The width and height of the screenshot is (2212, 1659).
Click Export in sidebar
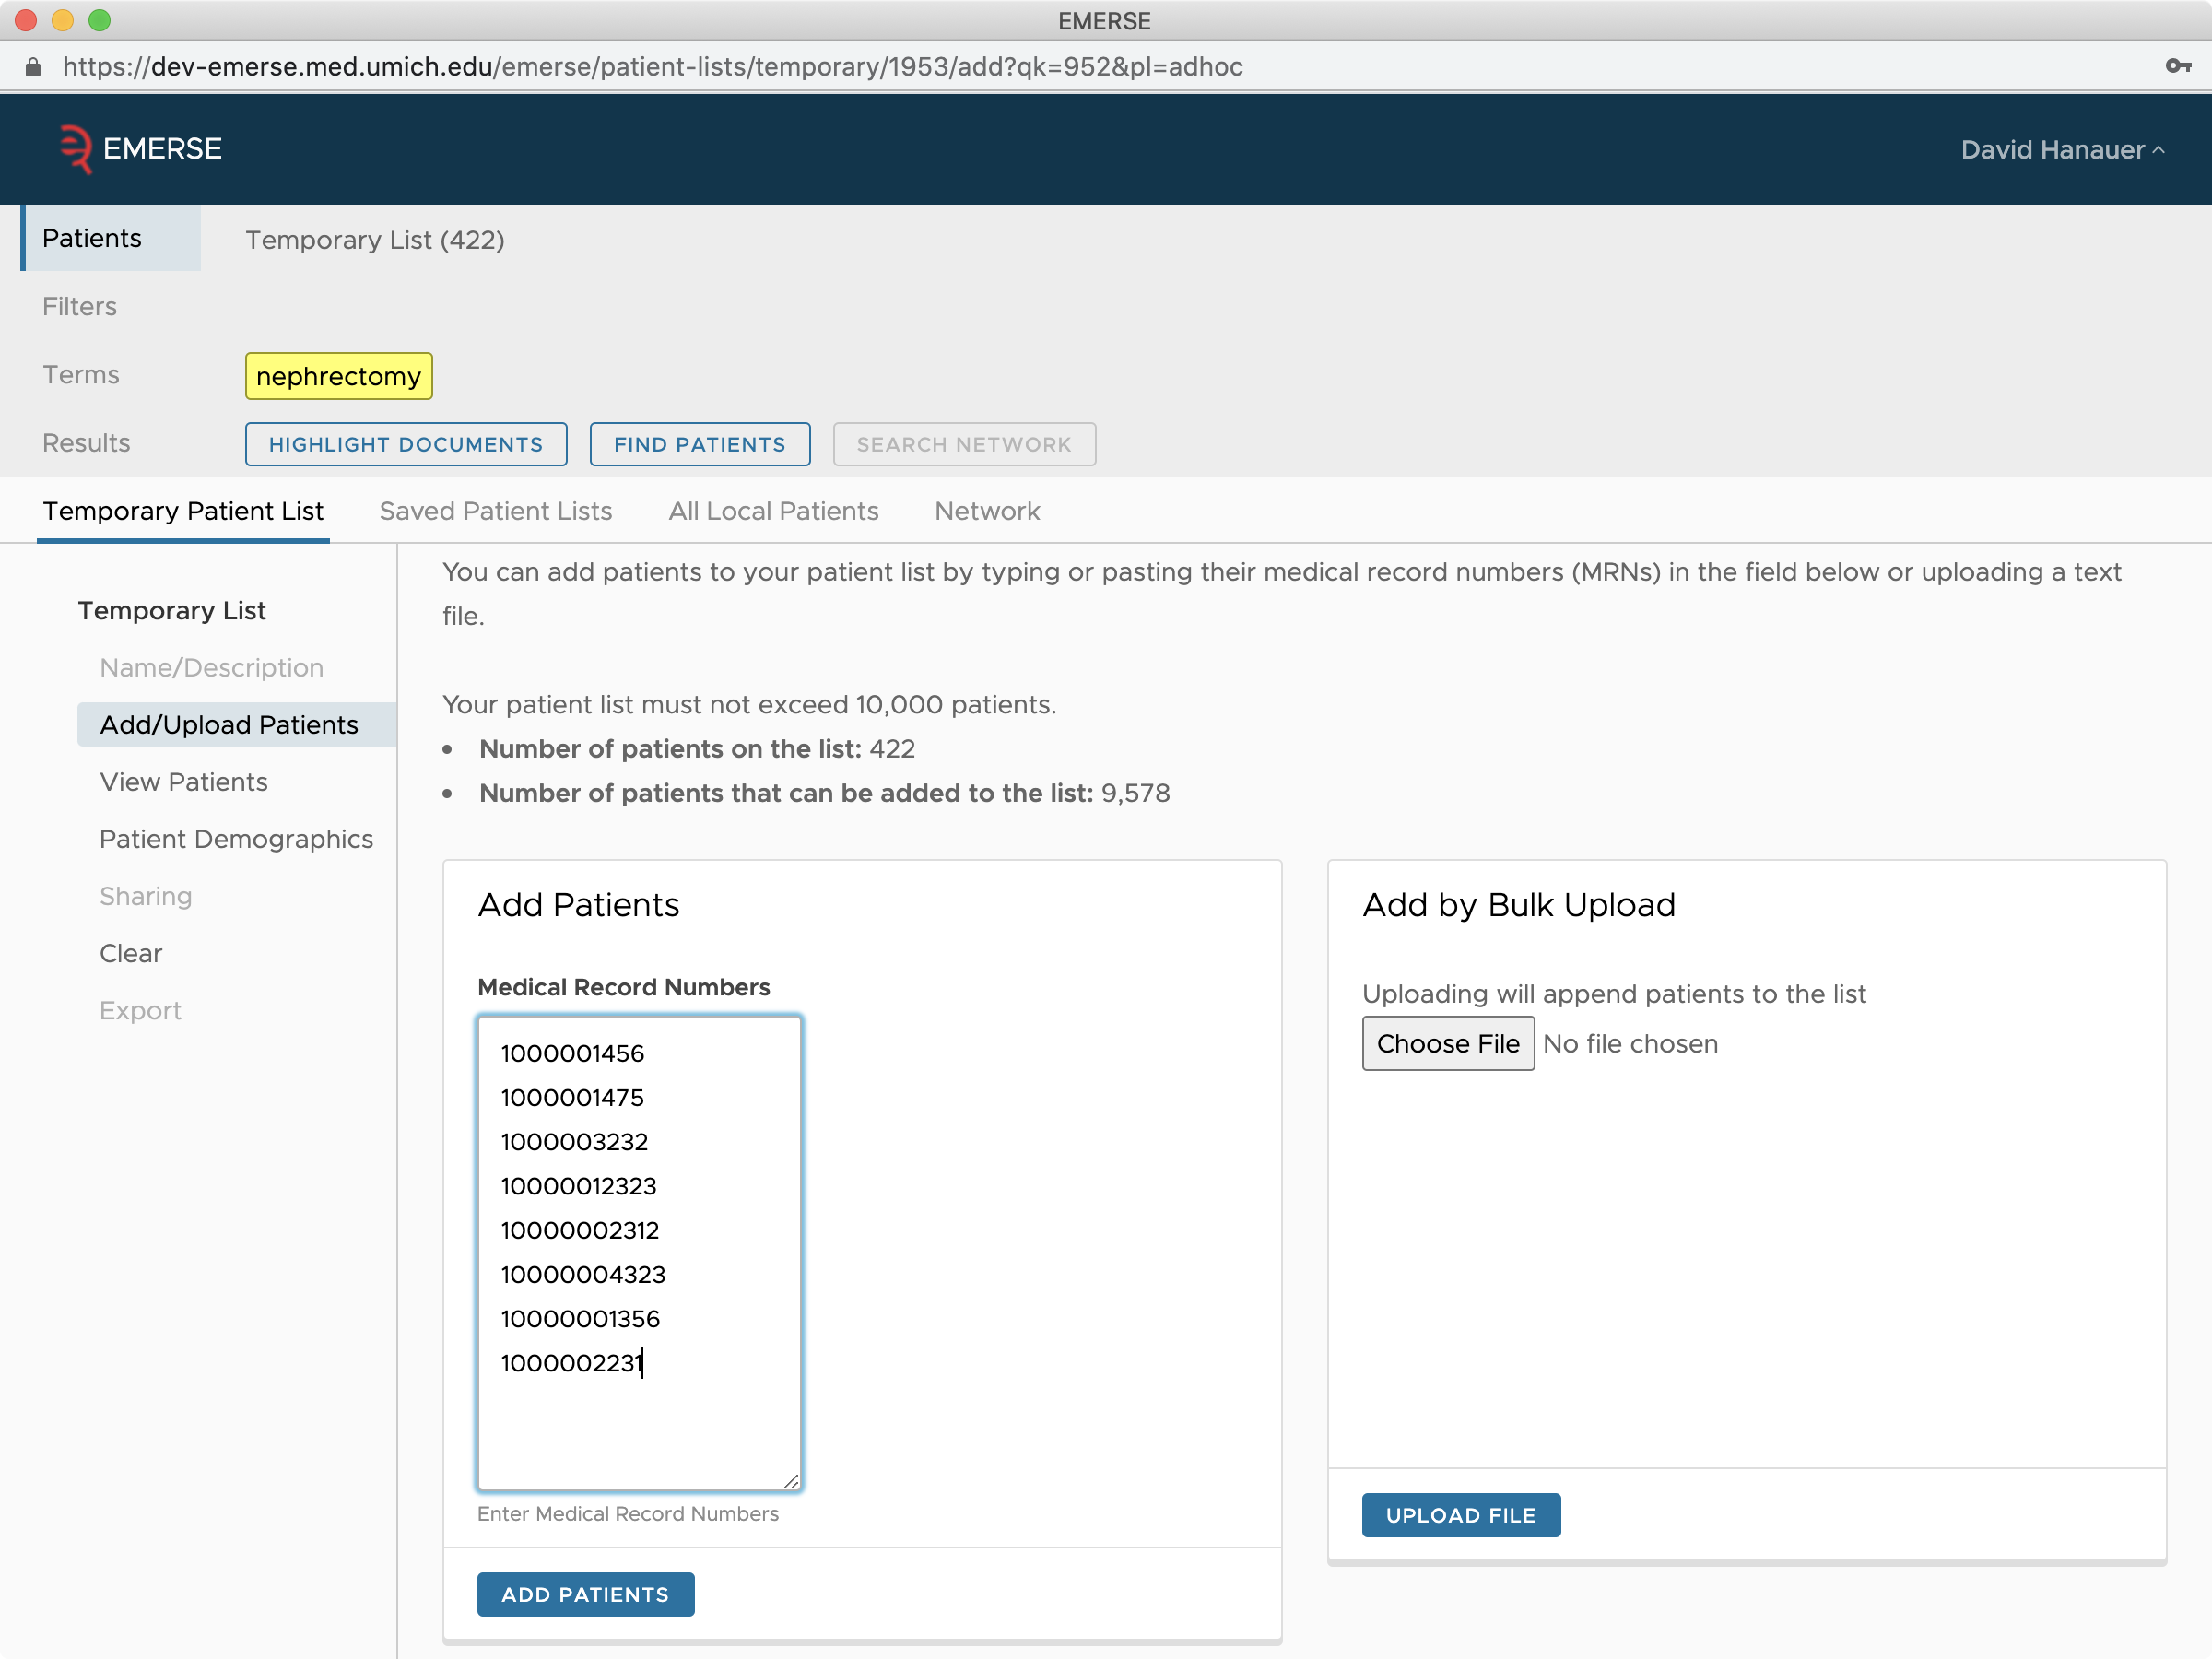pyautogui.click(x=141, y=1010)
